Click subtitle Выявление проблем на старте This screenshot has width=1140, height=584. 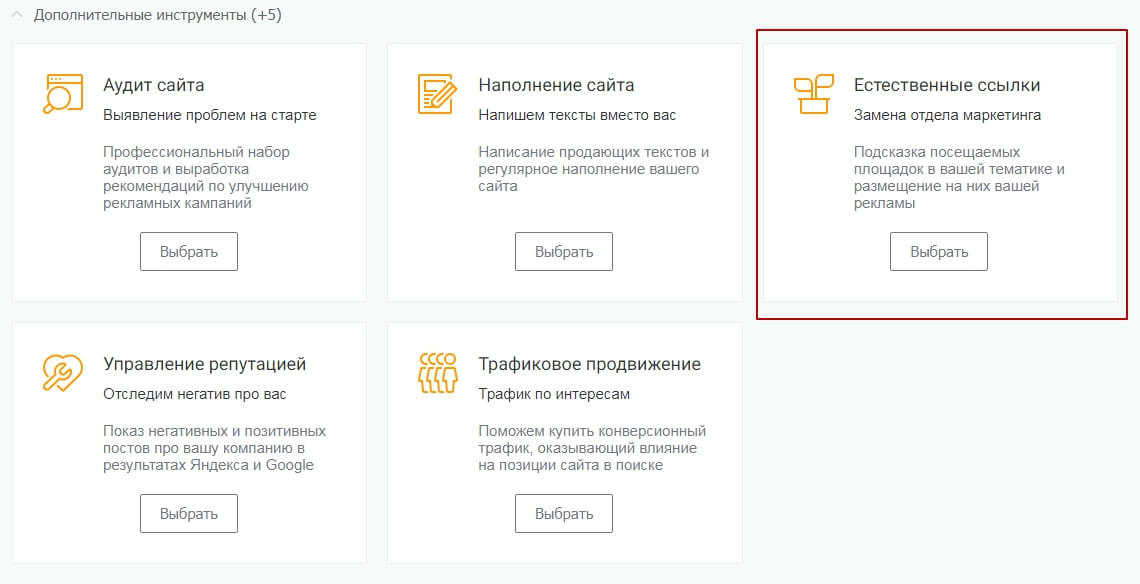pyautogui.click(x=210, y=115)
